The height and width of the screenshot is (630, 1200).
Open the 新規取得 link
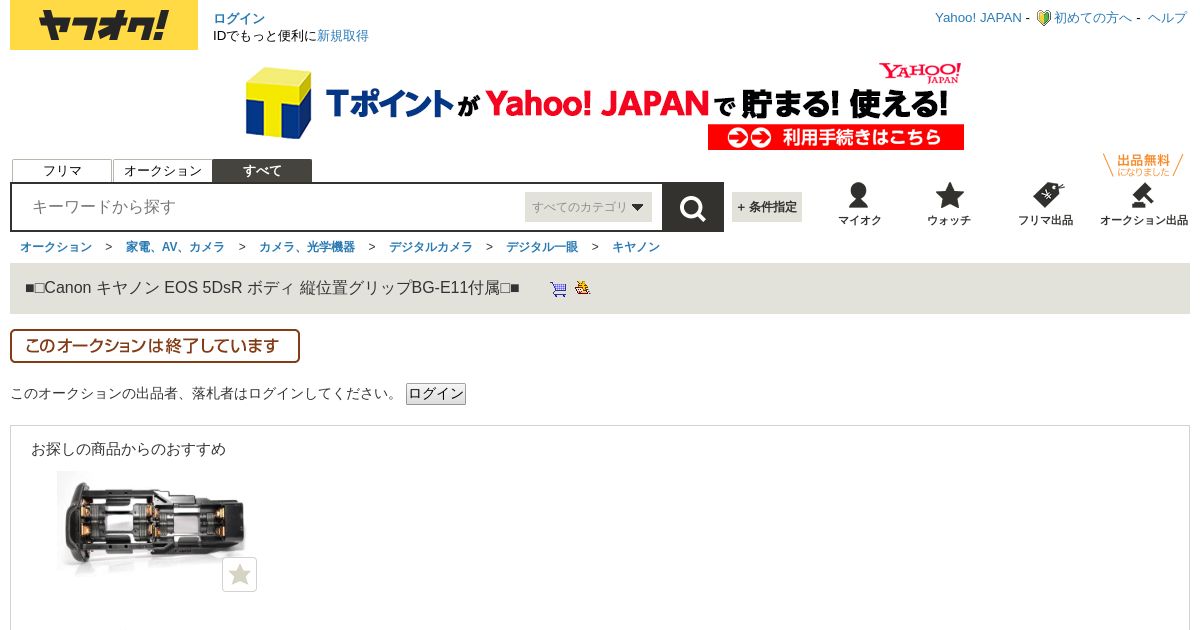click(343, 35)
